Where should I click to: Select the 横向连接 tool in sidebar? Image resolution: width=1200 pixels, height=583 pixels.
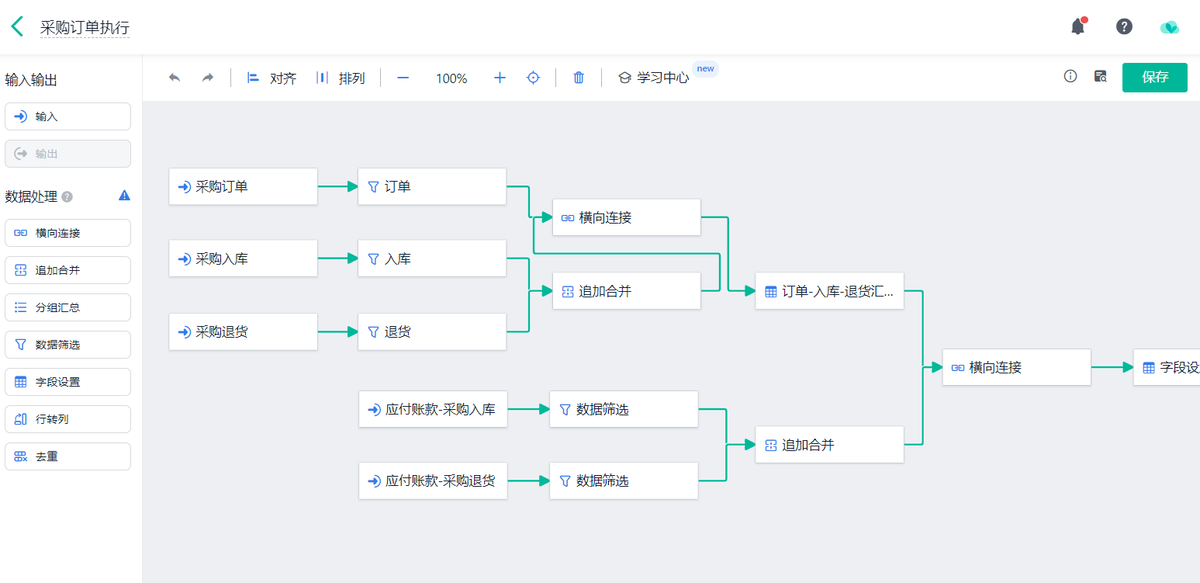point(68,233)
